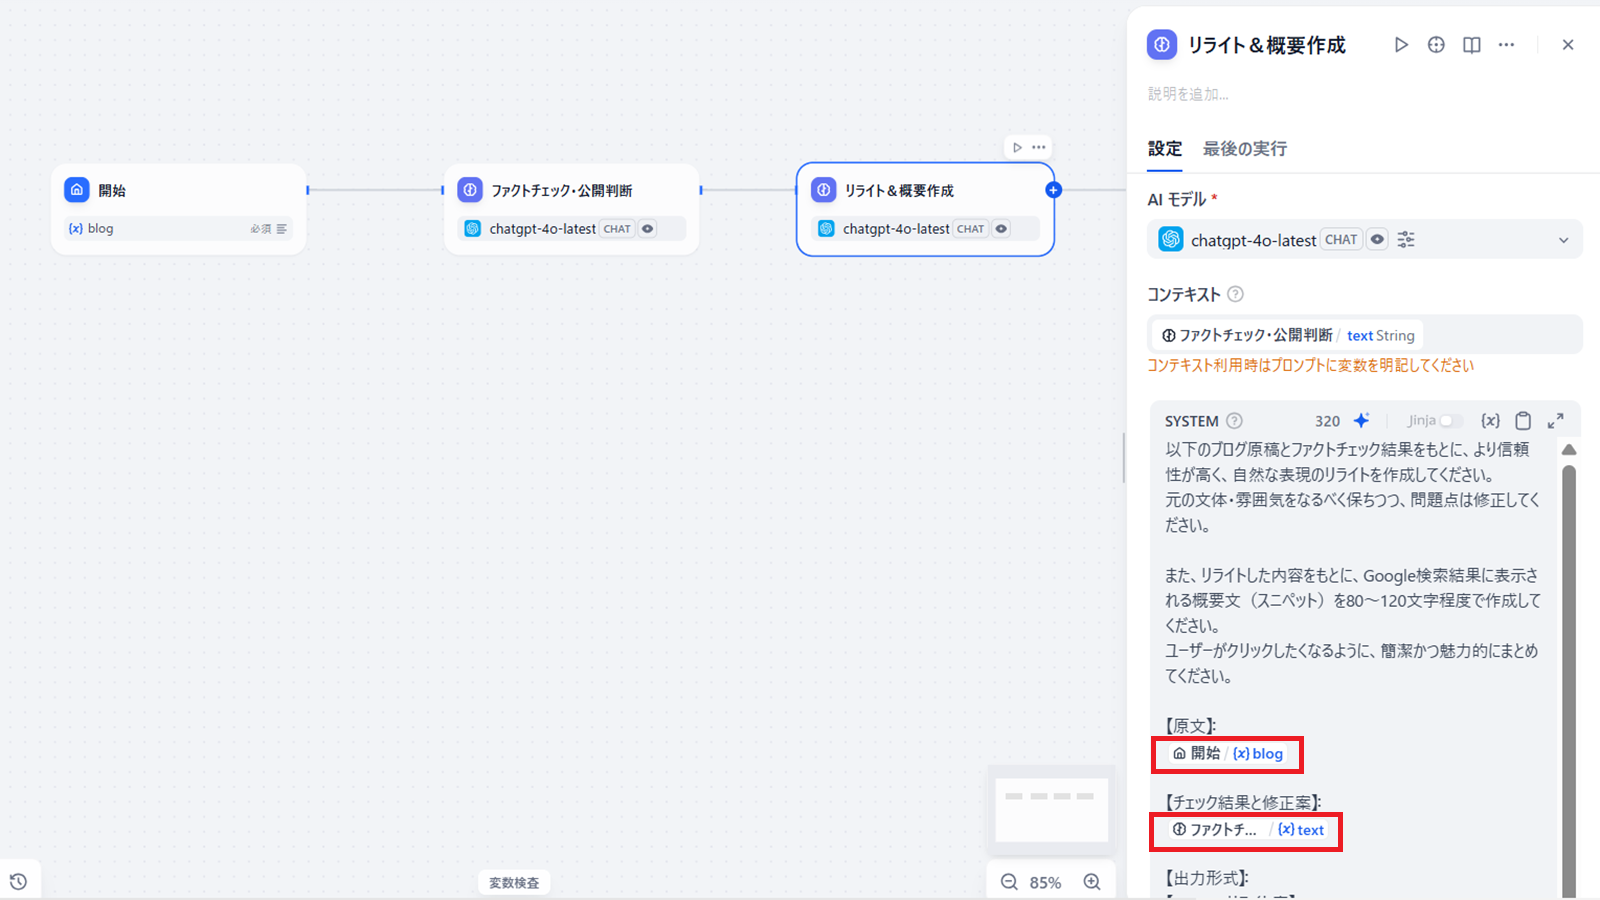Image resolution: width=1600 pixels, height=900 pixels.
Task: Open the help book icon in header
Action: tap(1471, 45)
